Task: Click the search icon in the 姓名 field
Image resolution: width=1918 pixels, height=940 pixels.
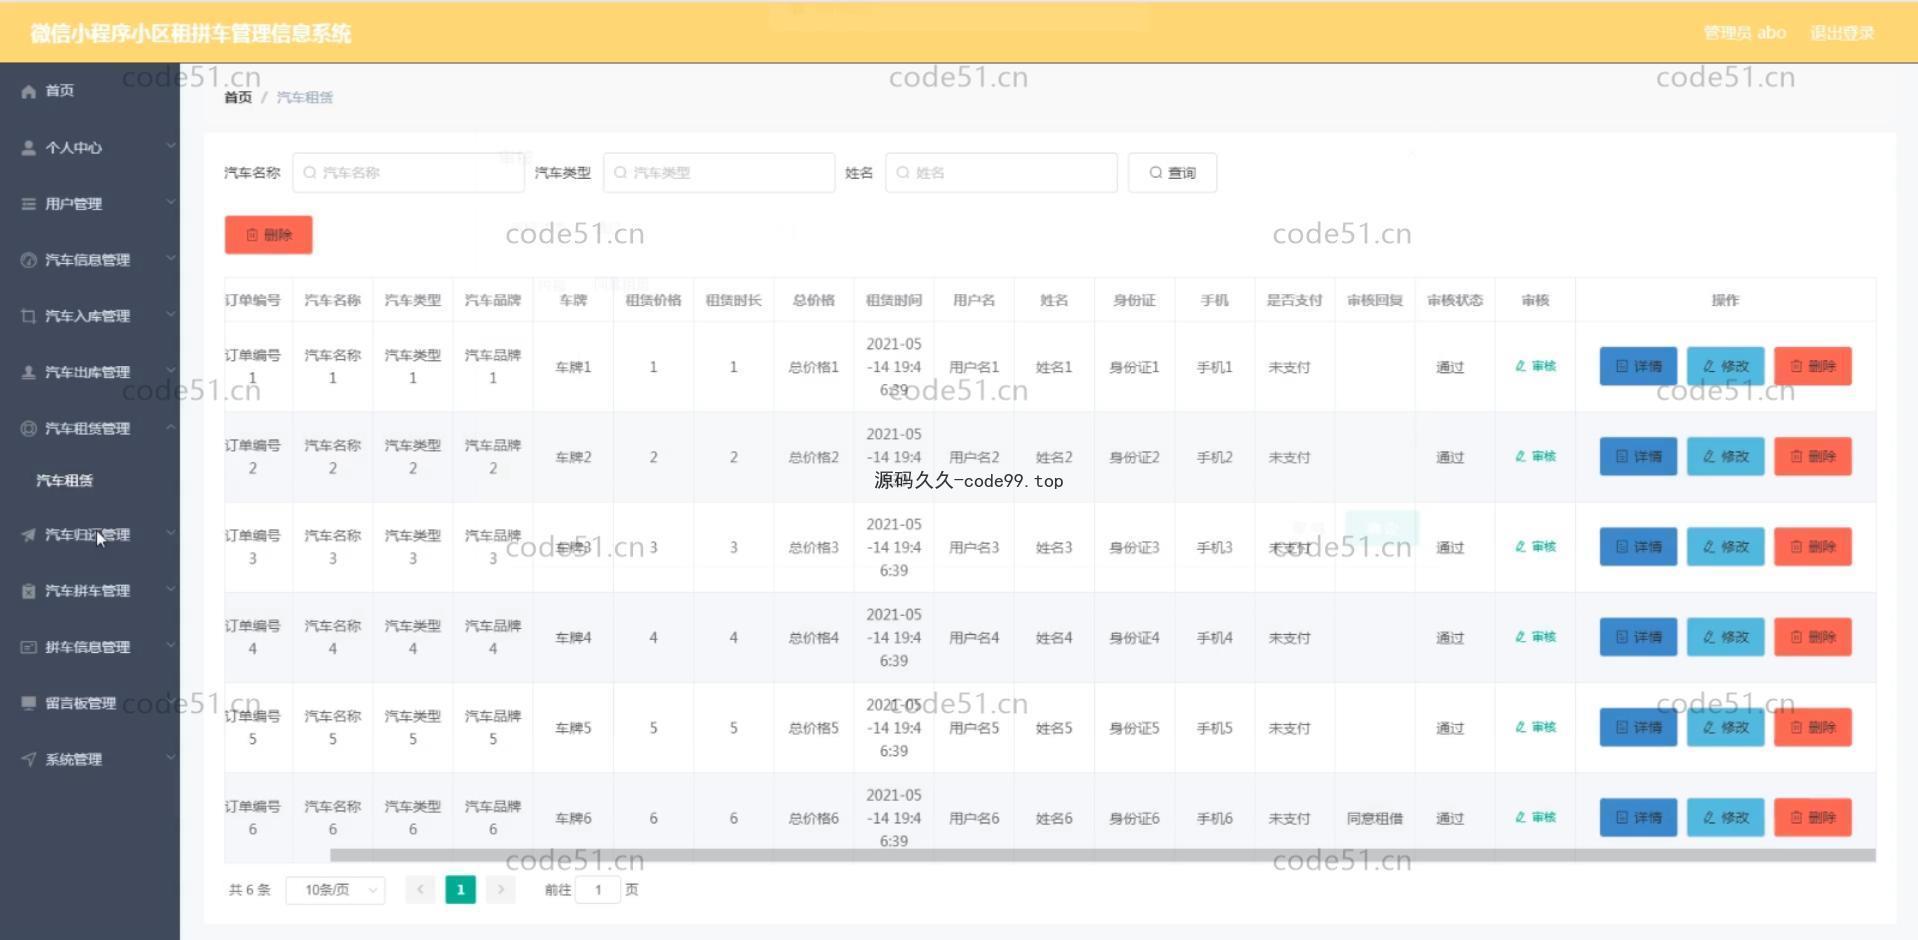Action: click(x=903, y=172)
